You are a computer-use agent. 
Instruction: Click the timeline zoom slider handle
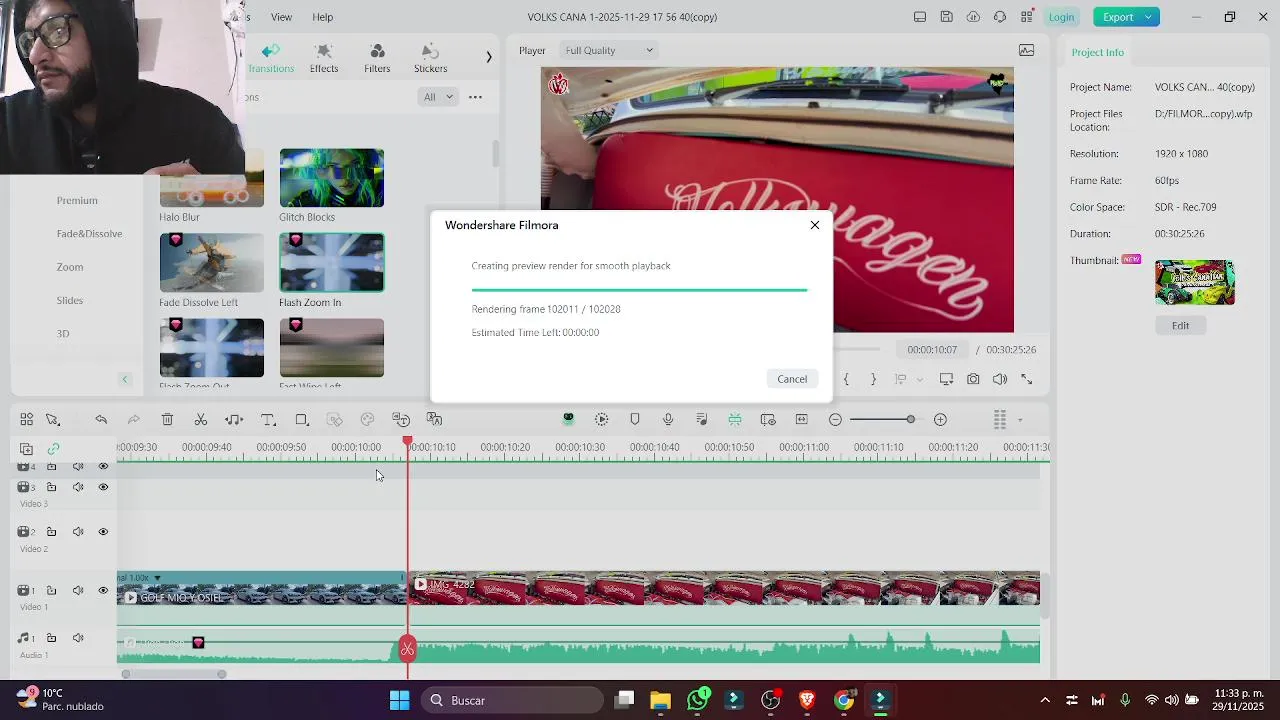click(910, 420)
